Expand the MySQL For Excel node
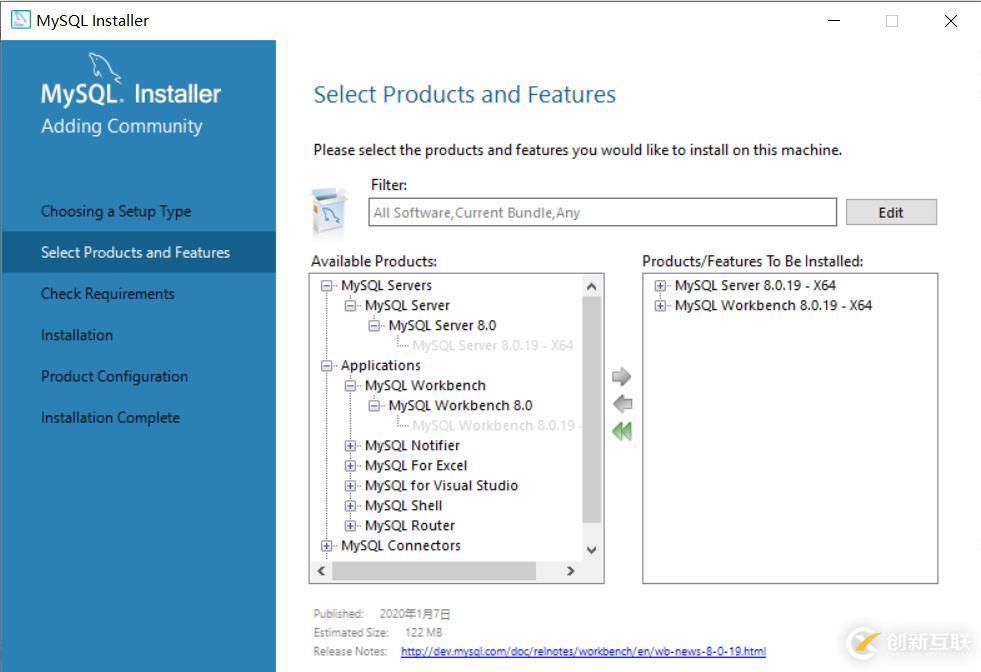 point(350,466)
